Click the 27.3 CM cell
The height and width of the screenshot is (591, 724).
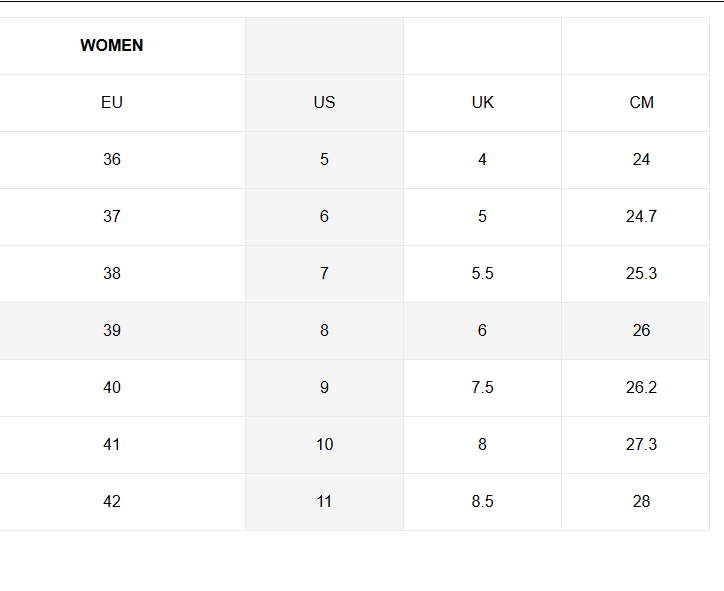pos(641,444)
